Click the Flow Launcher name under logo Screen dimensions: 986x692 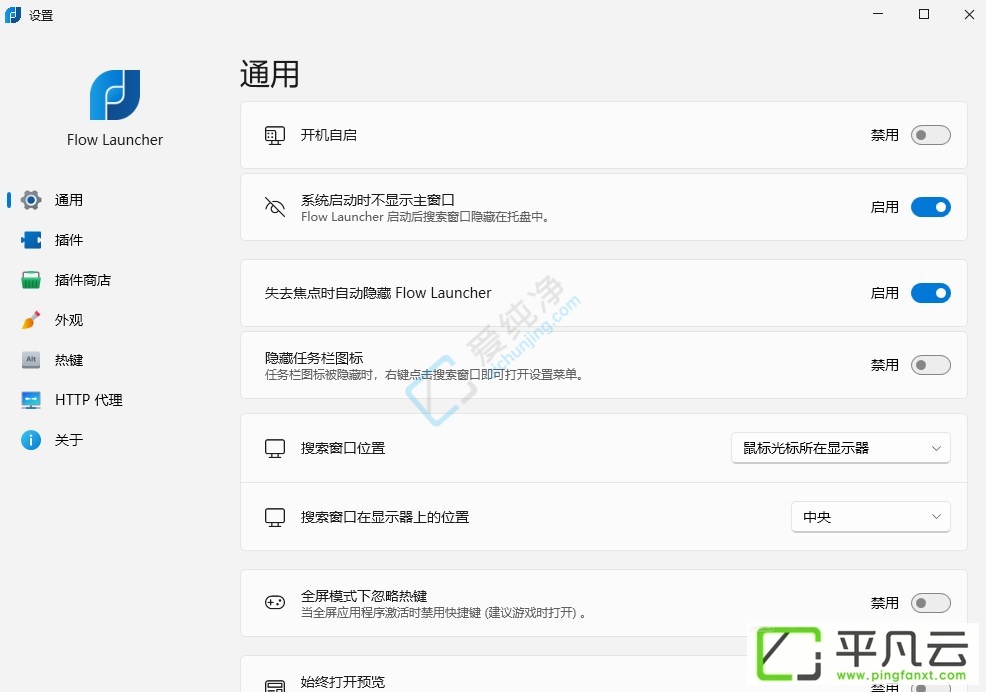point(115,140)
